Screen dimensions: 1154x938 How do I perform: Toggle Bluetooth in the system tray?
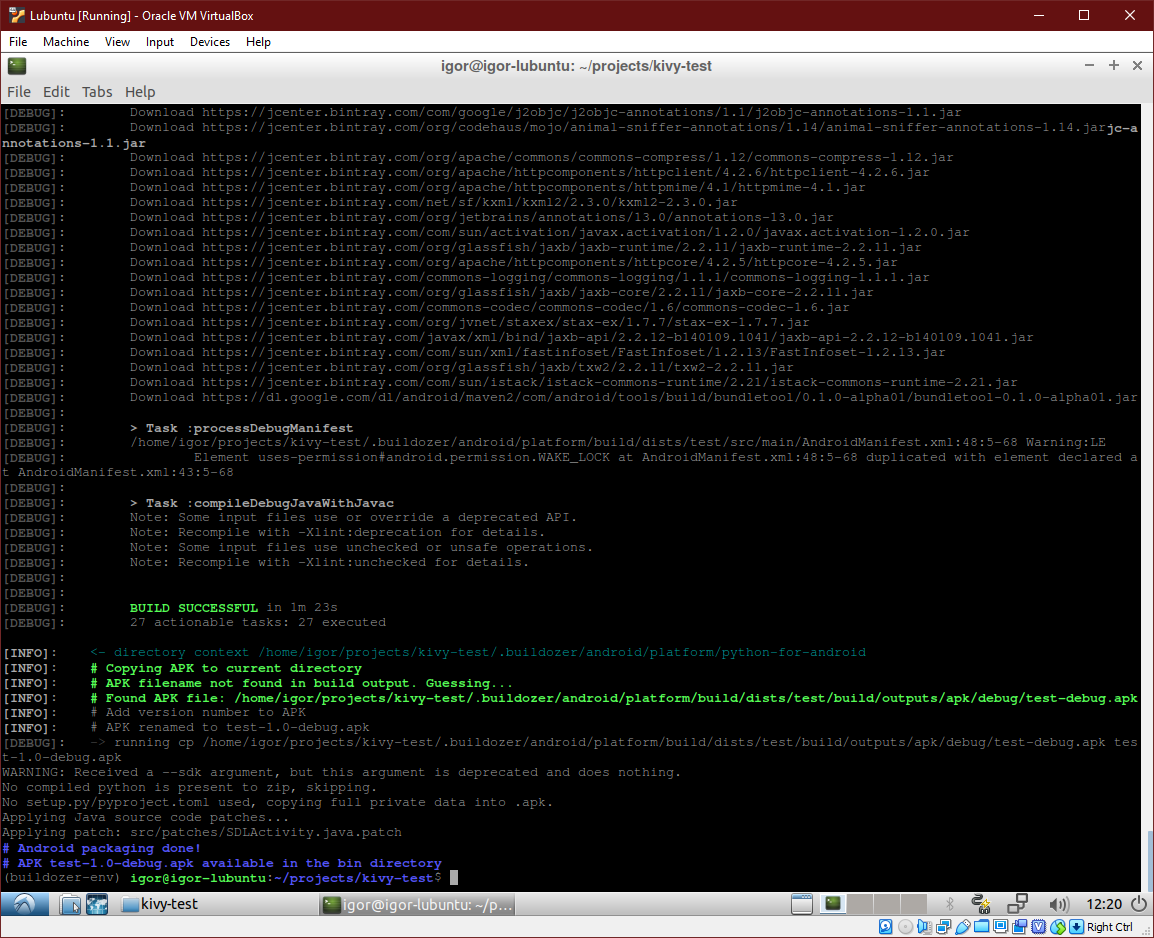pos(950,903)
